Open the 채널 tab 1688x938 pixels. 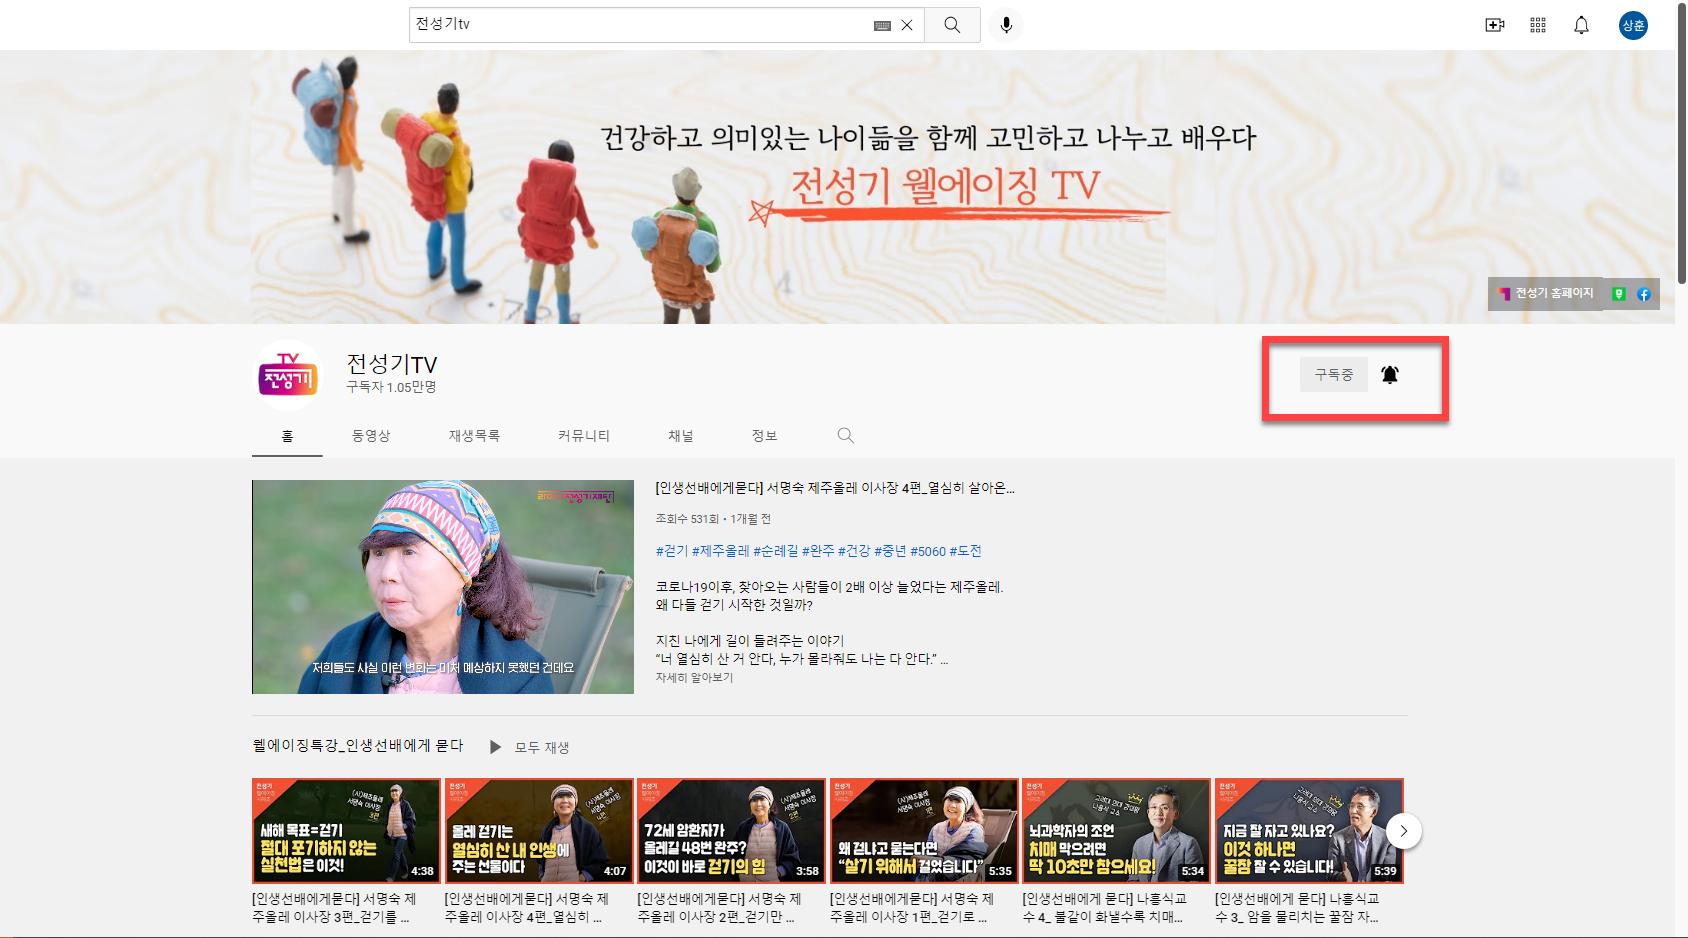tap(681, 436)
